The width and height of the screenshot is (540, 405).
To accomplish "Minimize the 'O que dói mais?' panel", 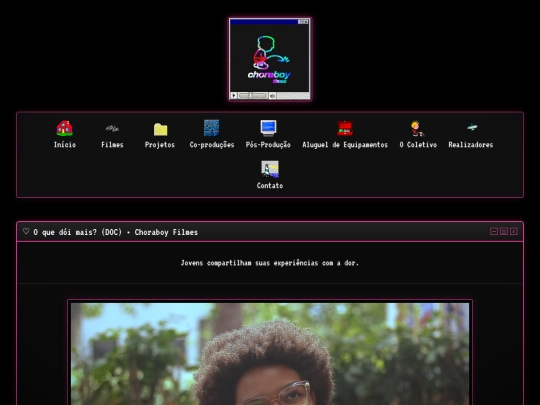I will click(x=494, y=231).
